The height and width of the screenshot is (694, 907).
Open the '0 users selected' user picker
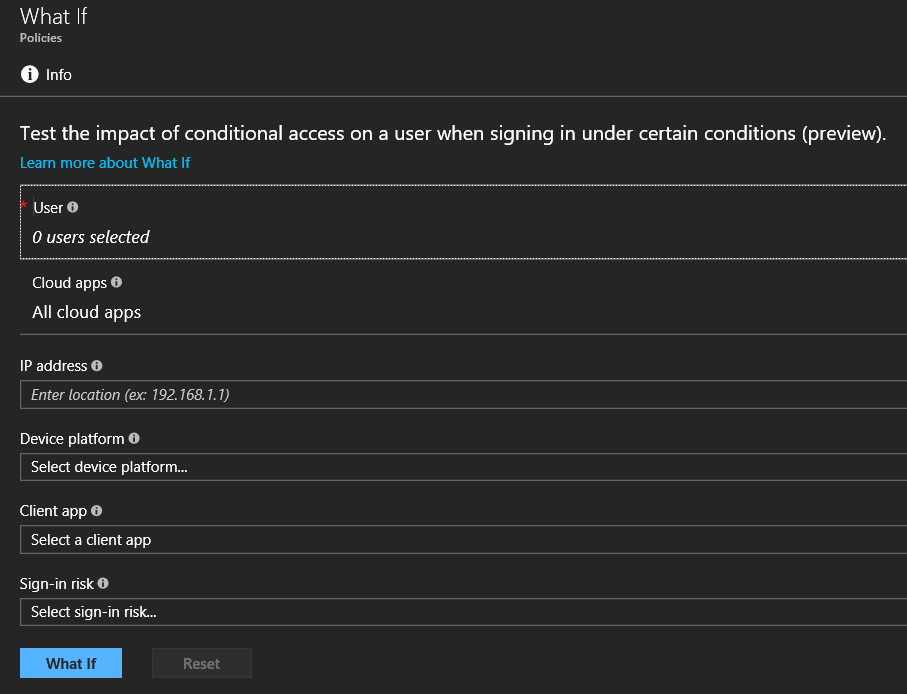(91, 237)
